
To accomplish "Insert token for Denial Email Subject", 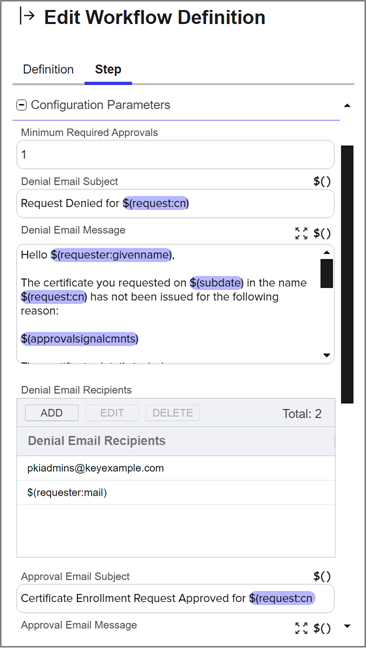I will coord(322,182).
